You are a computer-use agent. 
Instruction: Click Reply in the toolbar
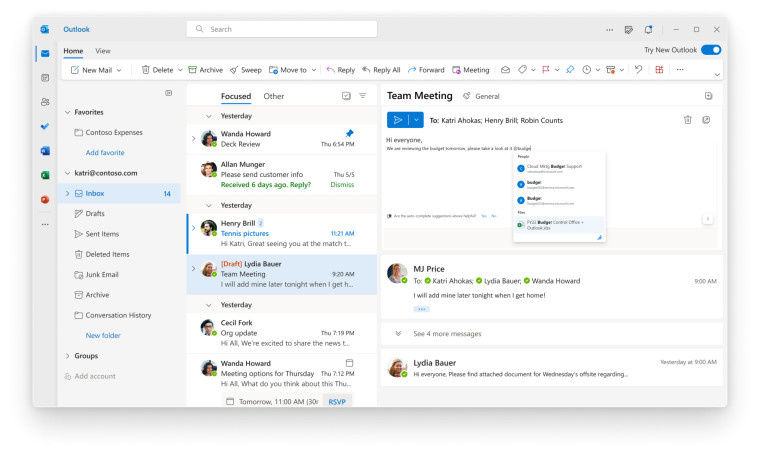(340, 70)
